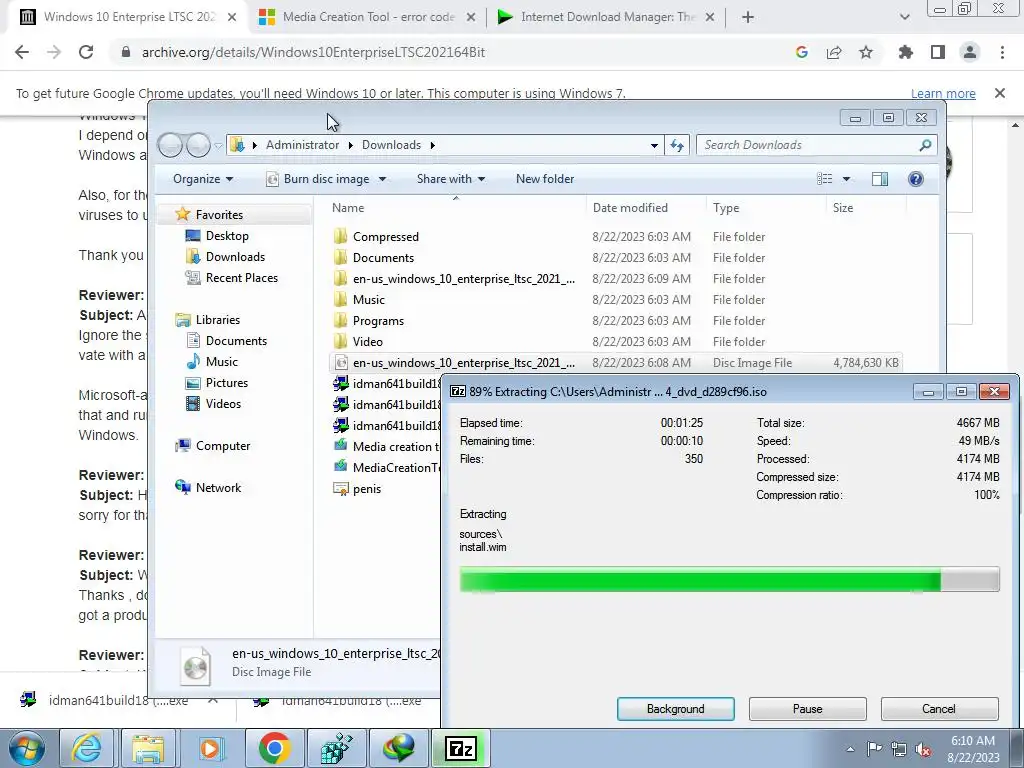Image resolution: width=1024 pixels, height=768 pixels.
Task: Pause the 7-Zip extraction
Action: (807, 709)
